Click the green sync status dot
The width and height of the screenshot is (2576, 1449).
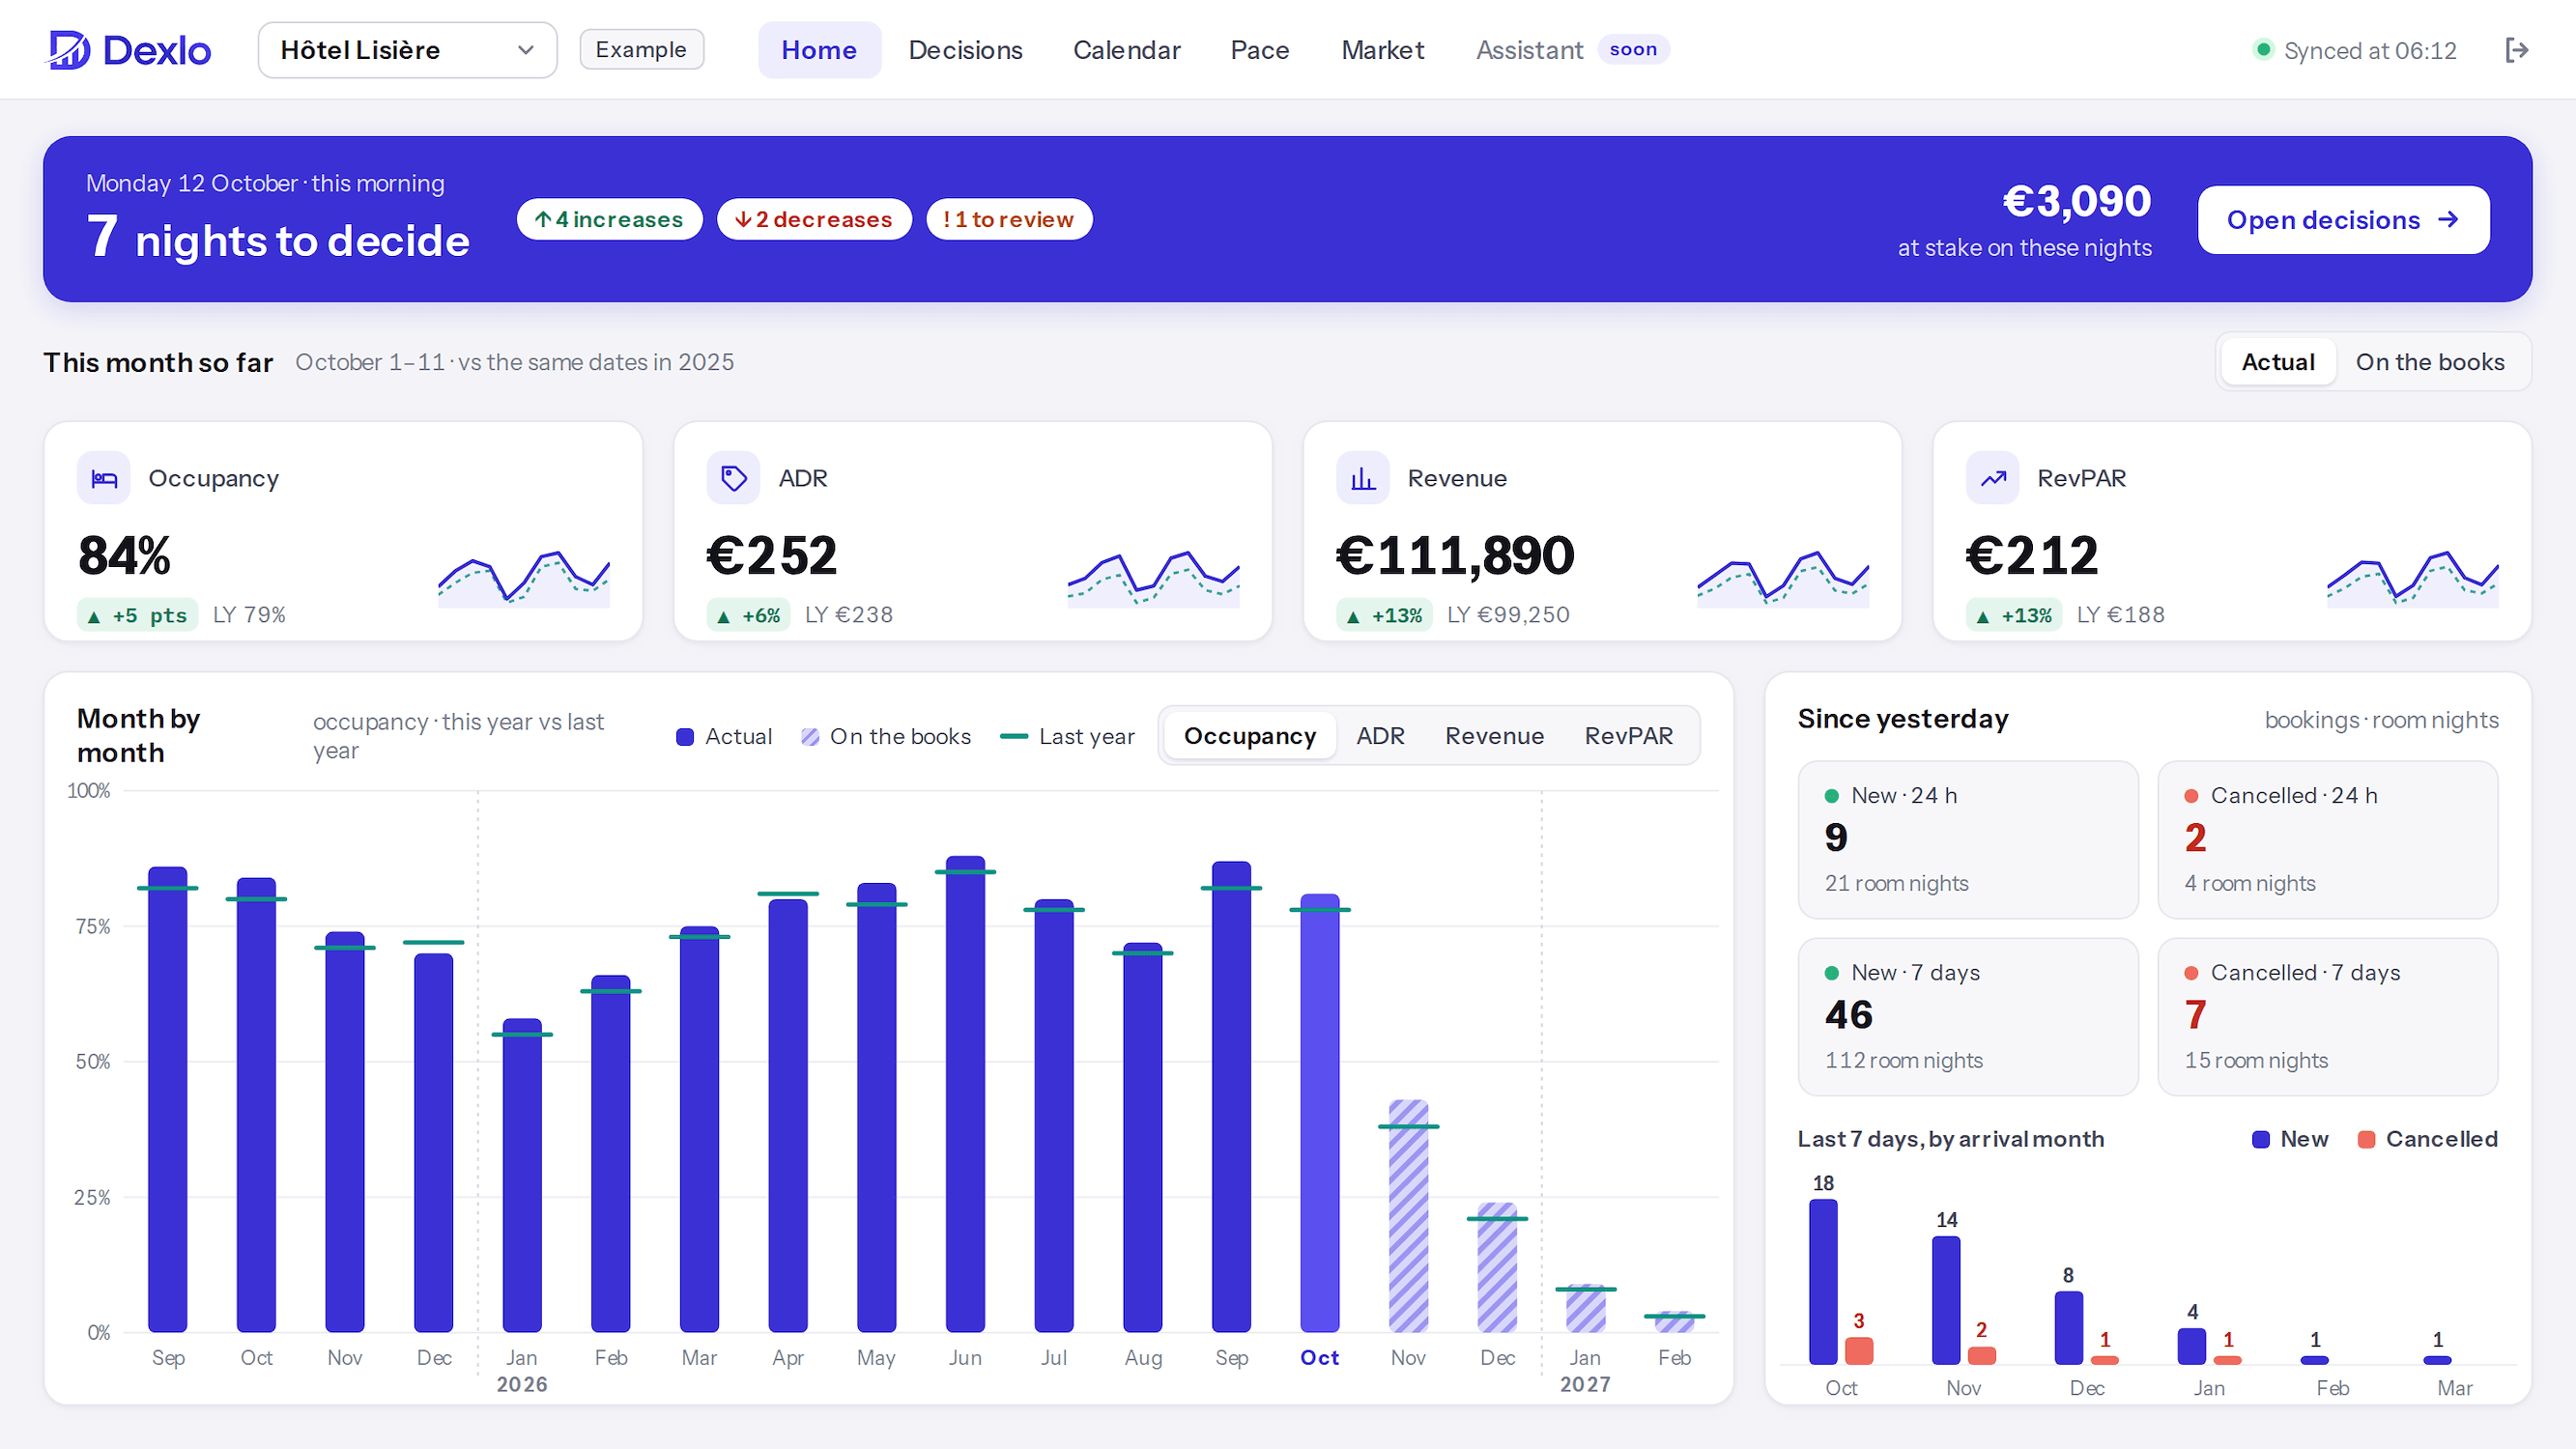point(2263,49)
